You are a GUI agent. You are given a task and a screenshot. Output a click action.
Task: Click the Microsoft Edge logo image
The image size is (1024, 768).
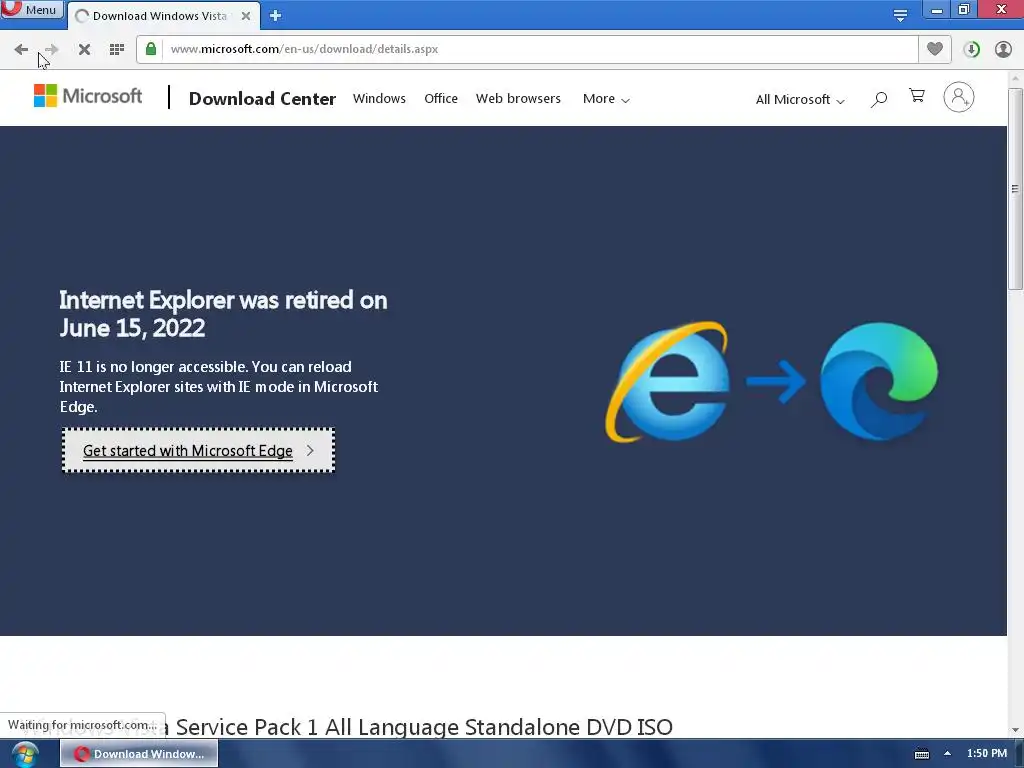point(879,381)
